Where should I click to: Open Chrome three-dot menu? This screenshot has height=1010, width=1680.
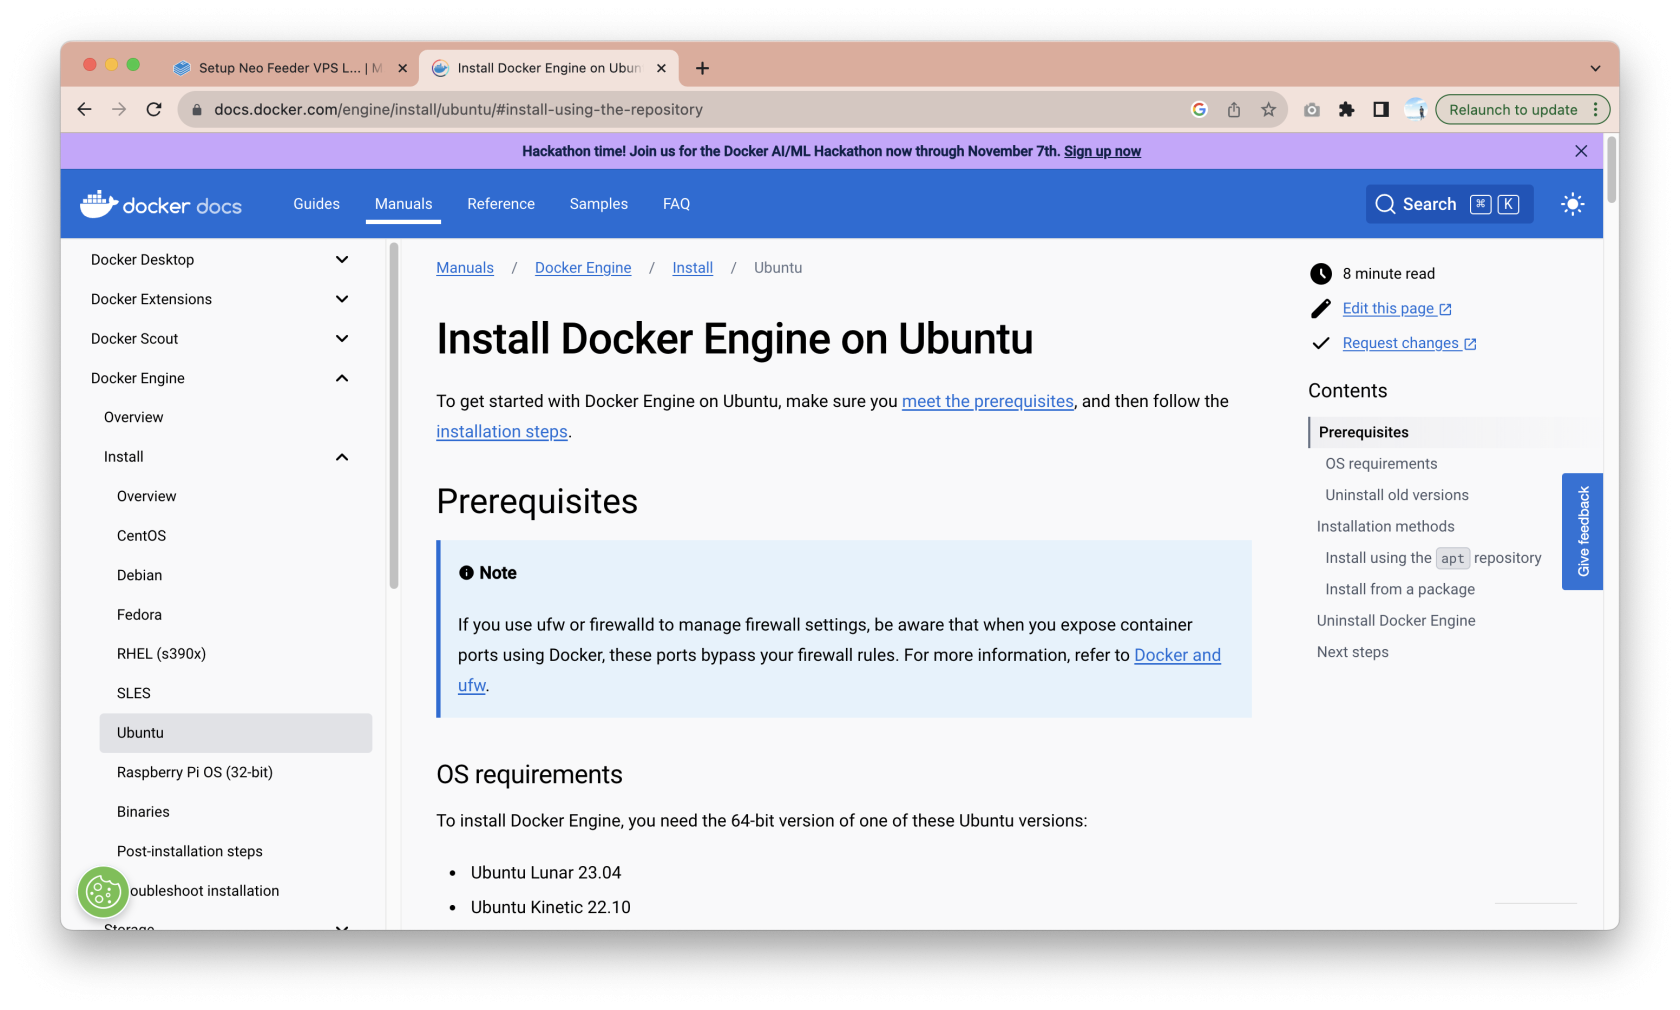1596,109
